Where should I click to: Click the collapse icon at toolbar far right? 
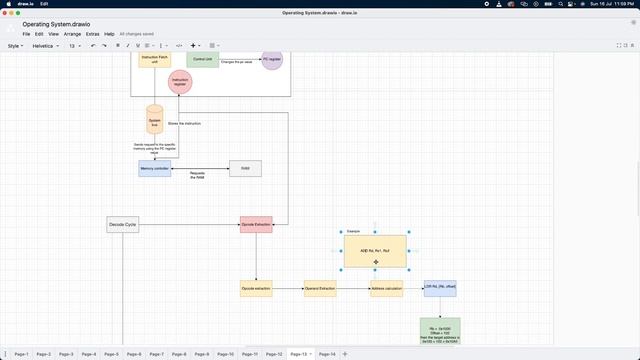pos(633,45)
